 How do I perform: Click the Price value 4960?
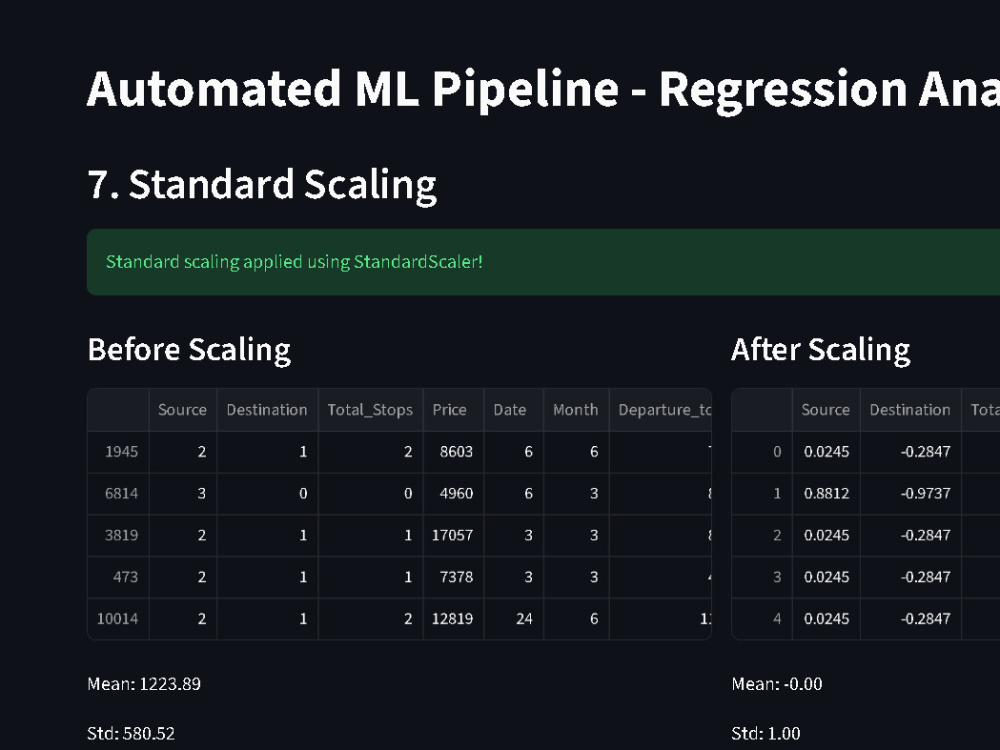click(453, 494)
